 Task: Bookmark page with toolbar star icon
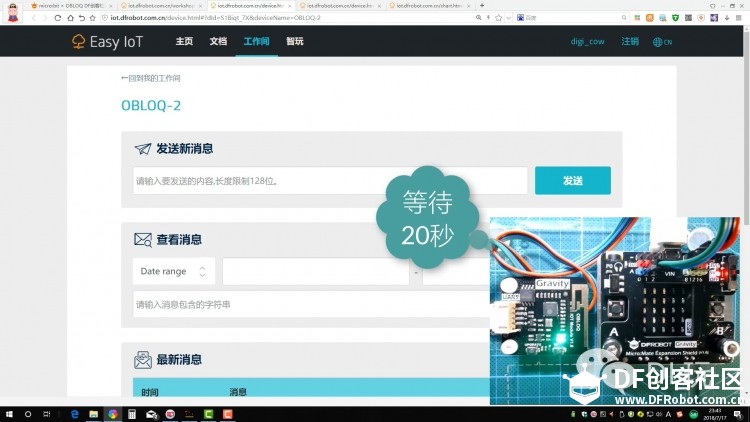pos(92,18)
